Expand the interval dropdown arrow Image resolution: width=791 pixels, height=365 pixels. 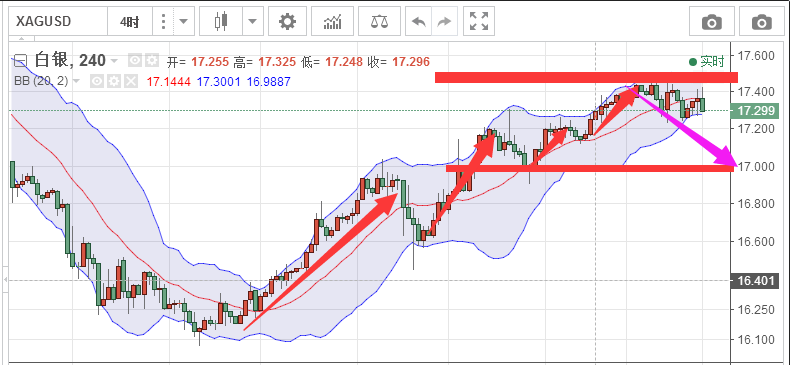183,22
